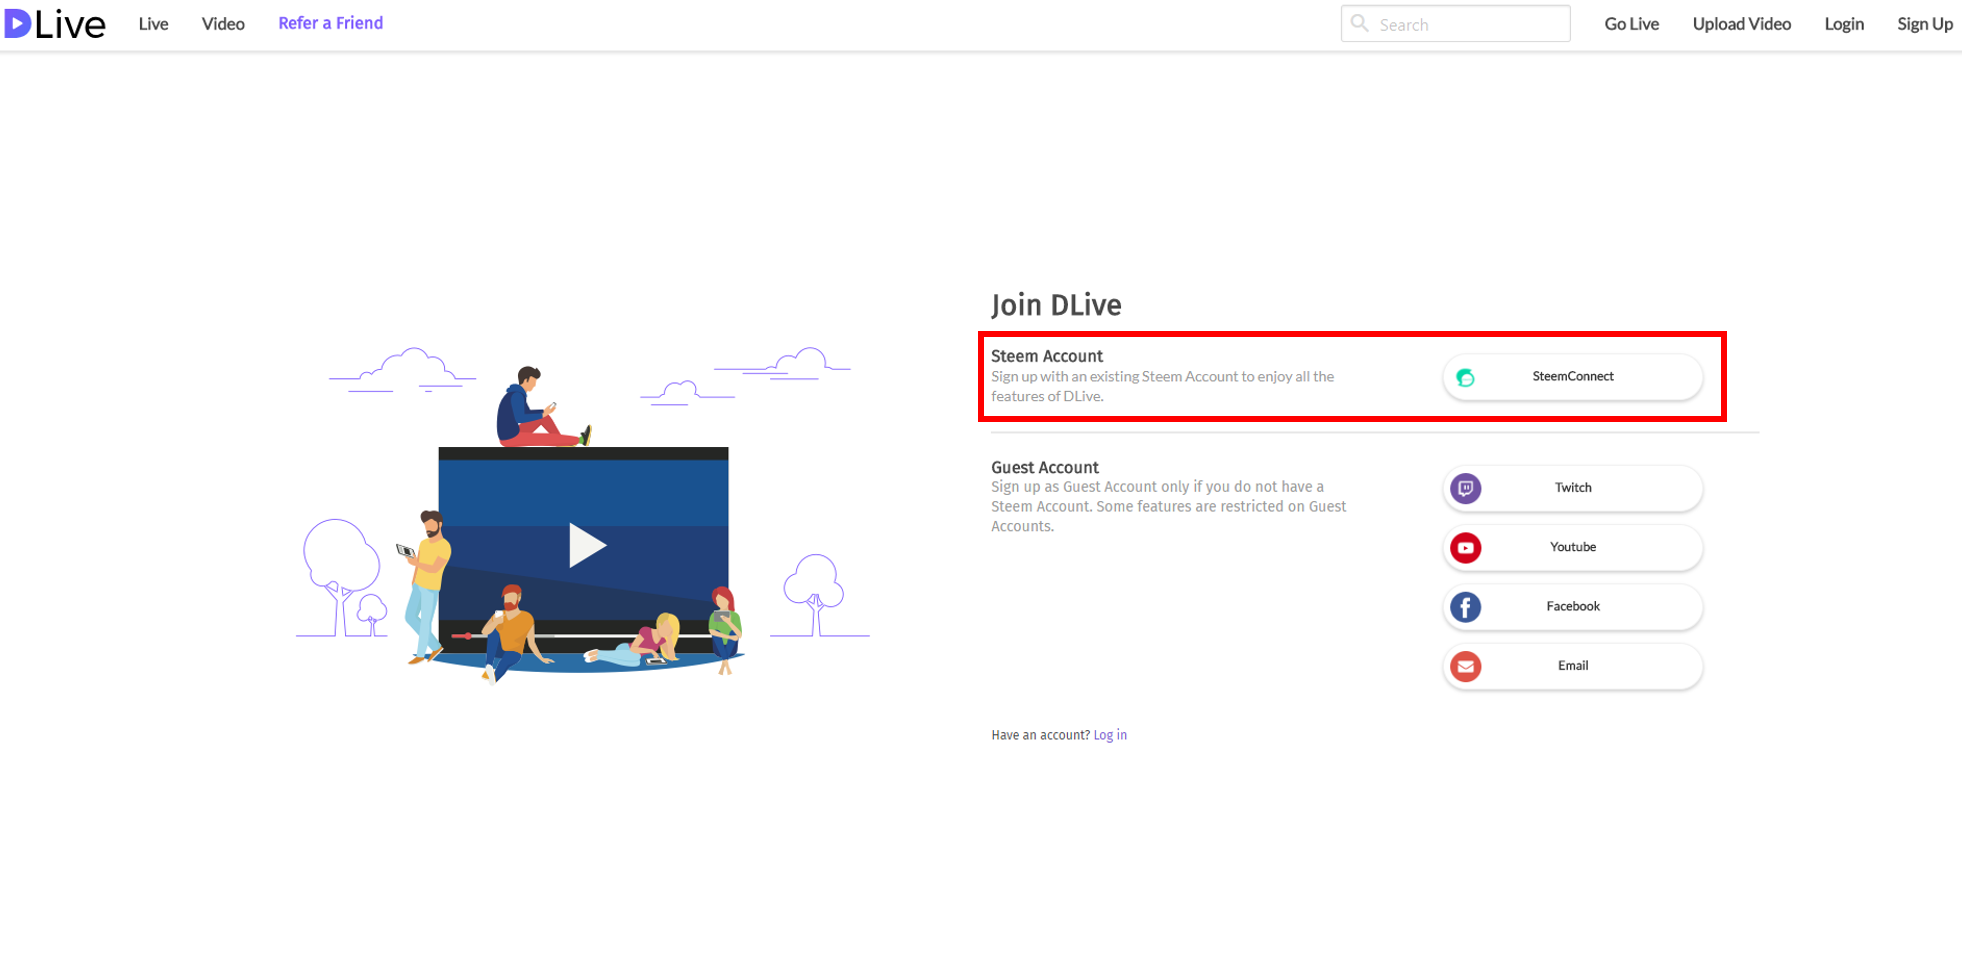Click the play triangle in the illustration
The height and width of the screenshot is (973, 1962).
[587, 545]
